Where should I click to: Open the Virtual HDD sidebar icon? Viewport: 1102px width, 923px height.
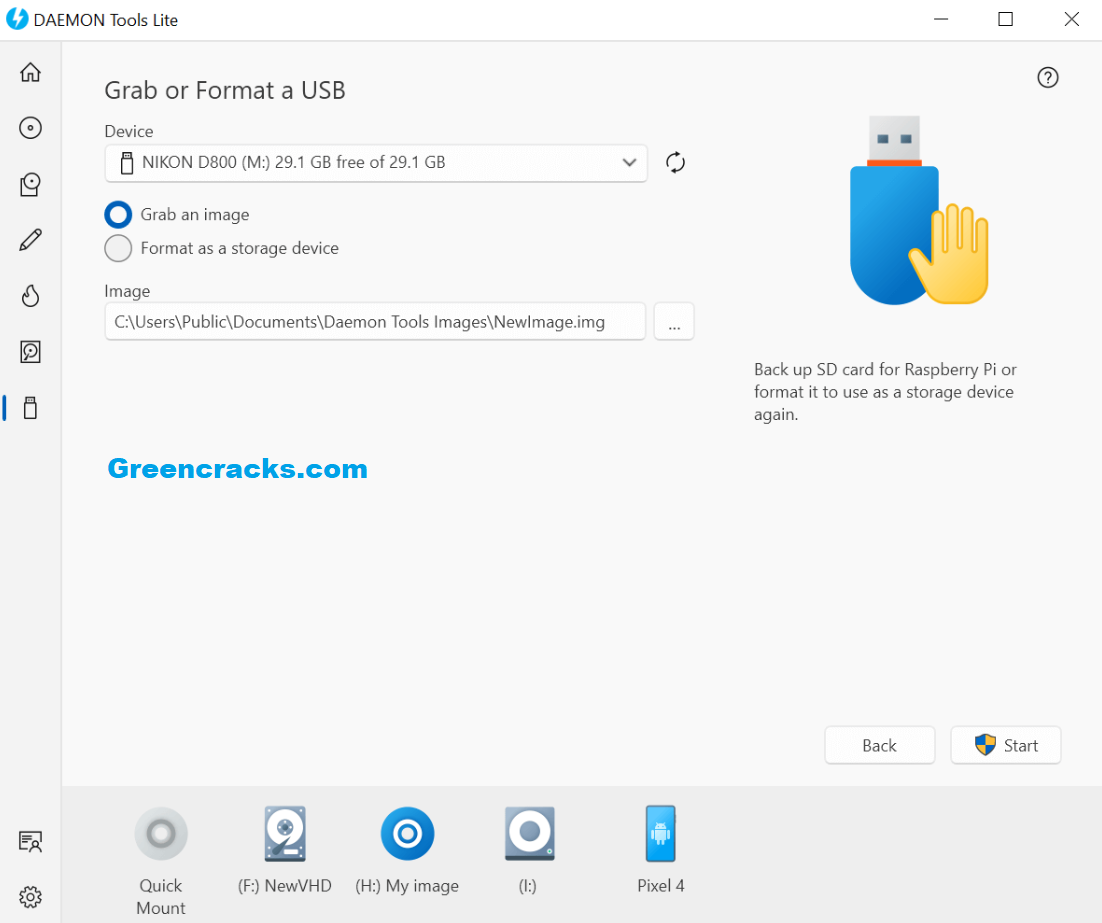[x=30, y=351]
